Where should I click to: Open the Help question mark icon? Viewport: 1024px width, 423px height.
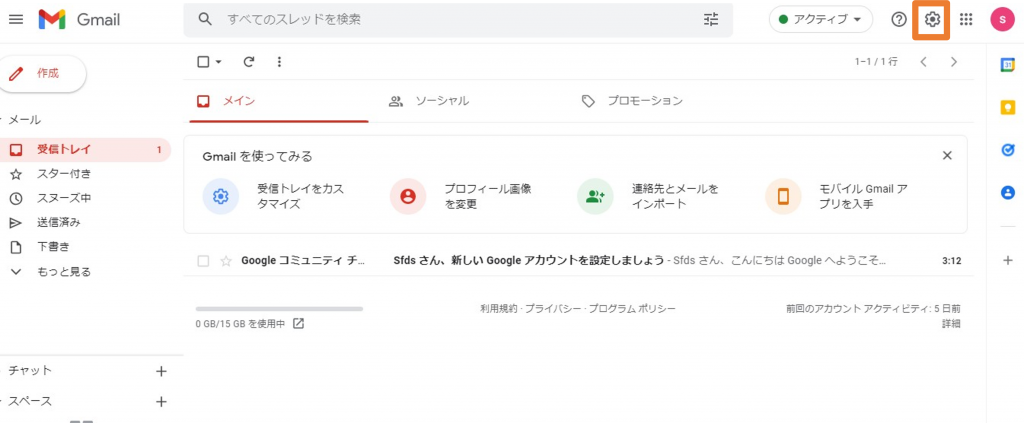point(899,20)
